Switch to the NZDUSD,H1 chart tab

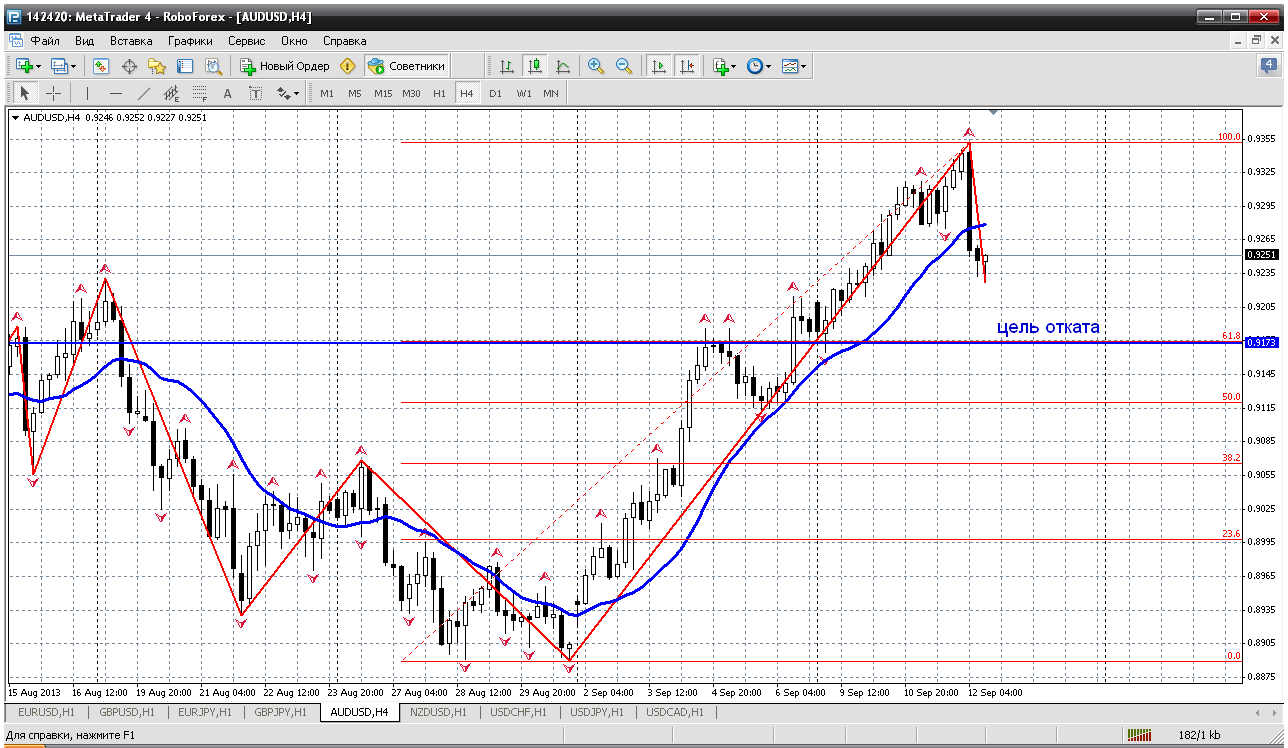(x=440, y=712)
